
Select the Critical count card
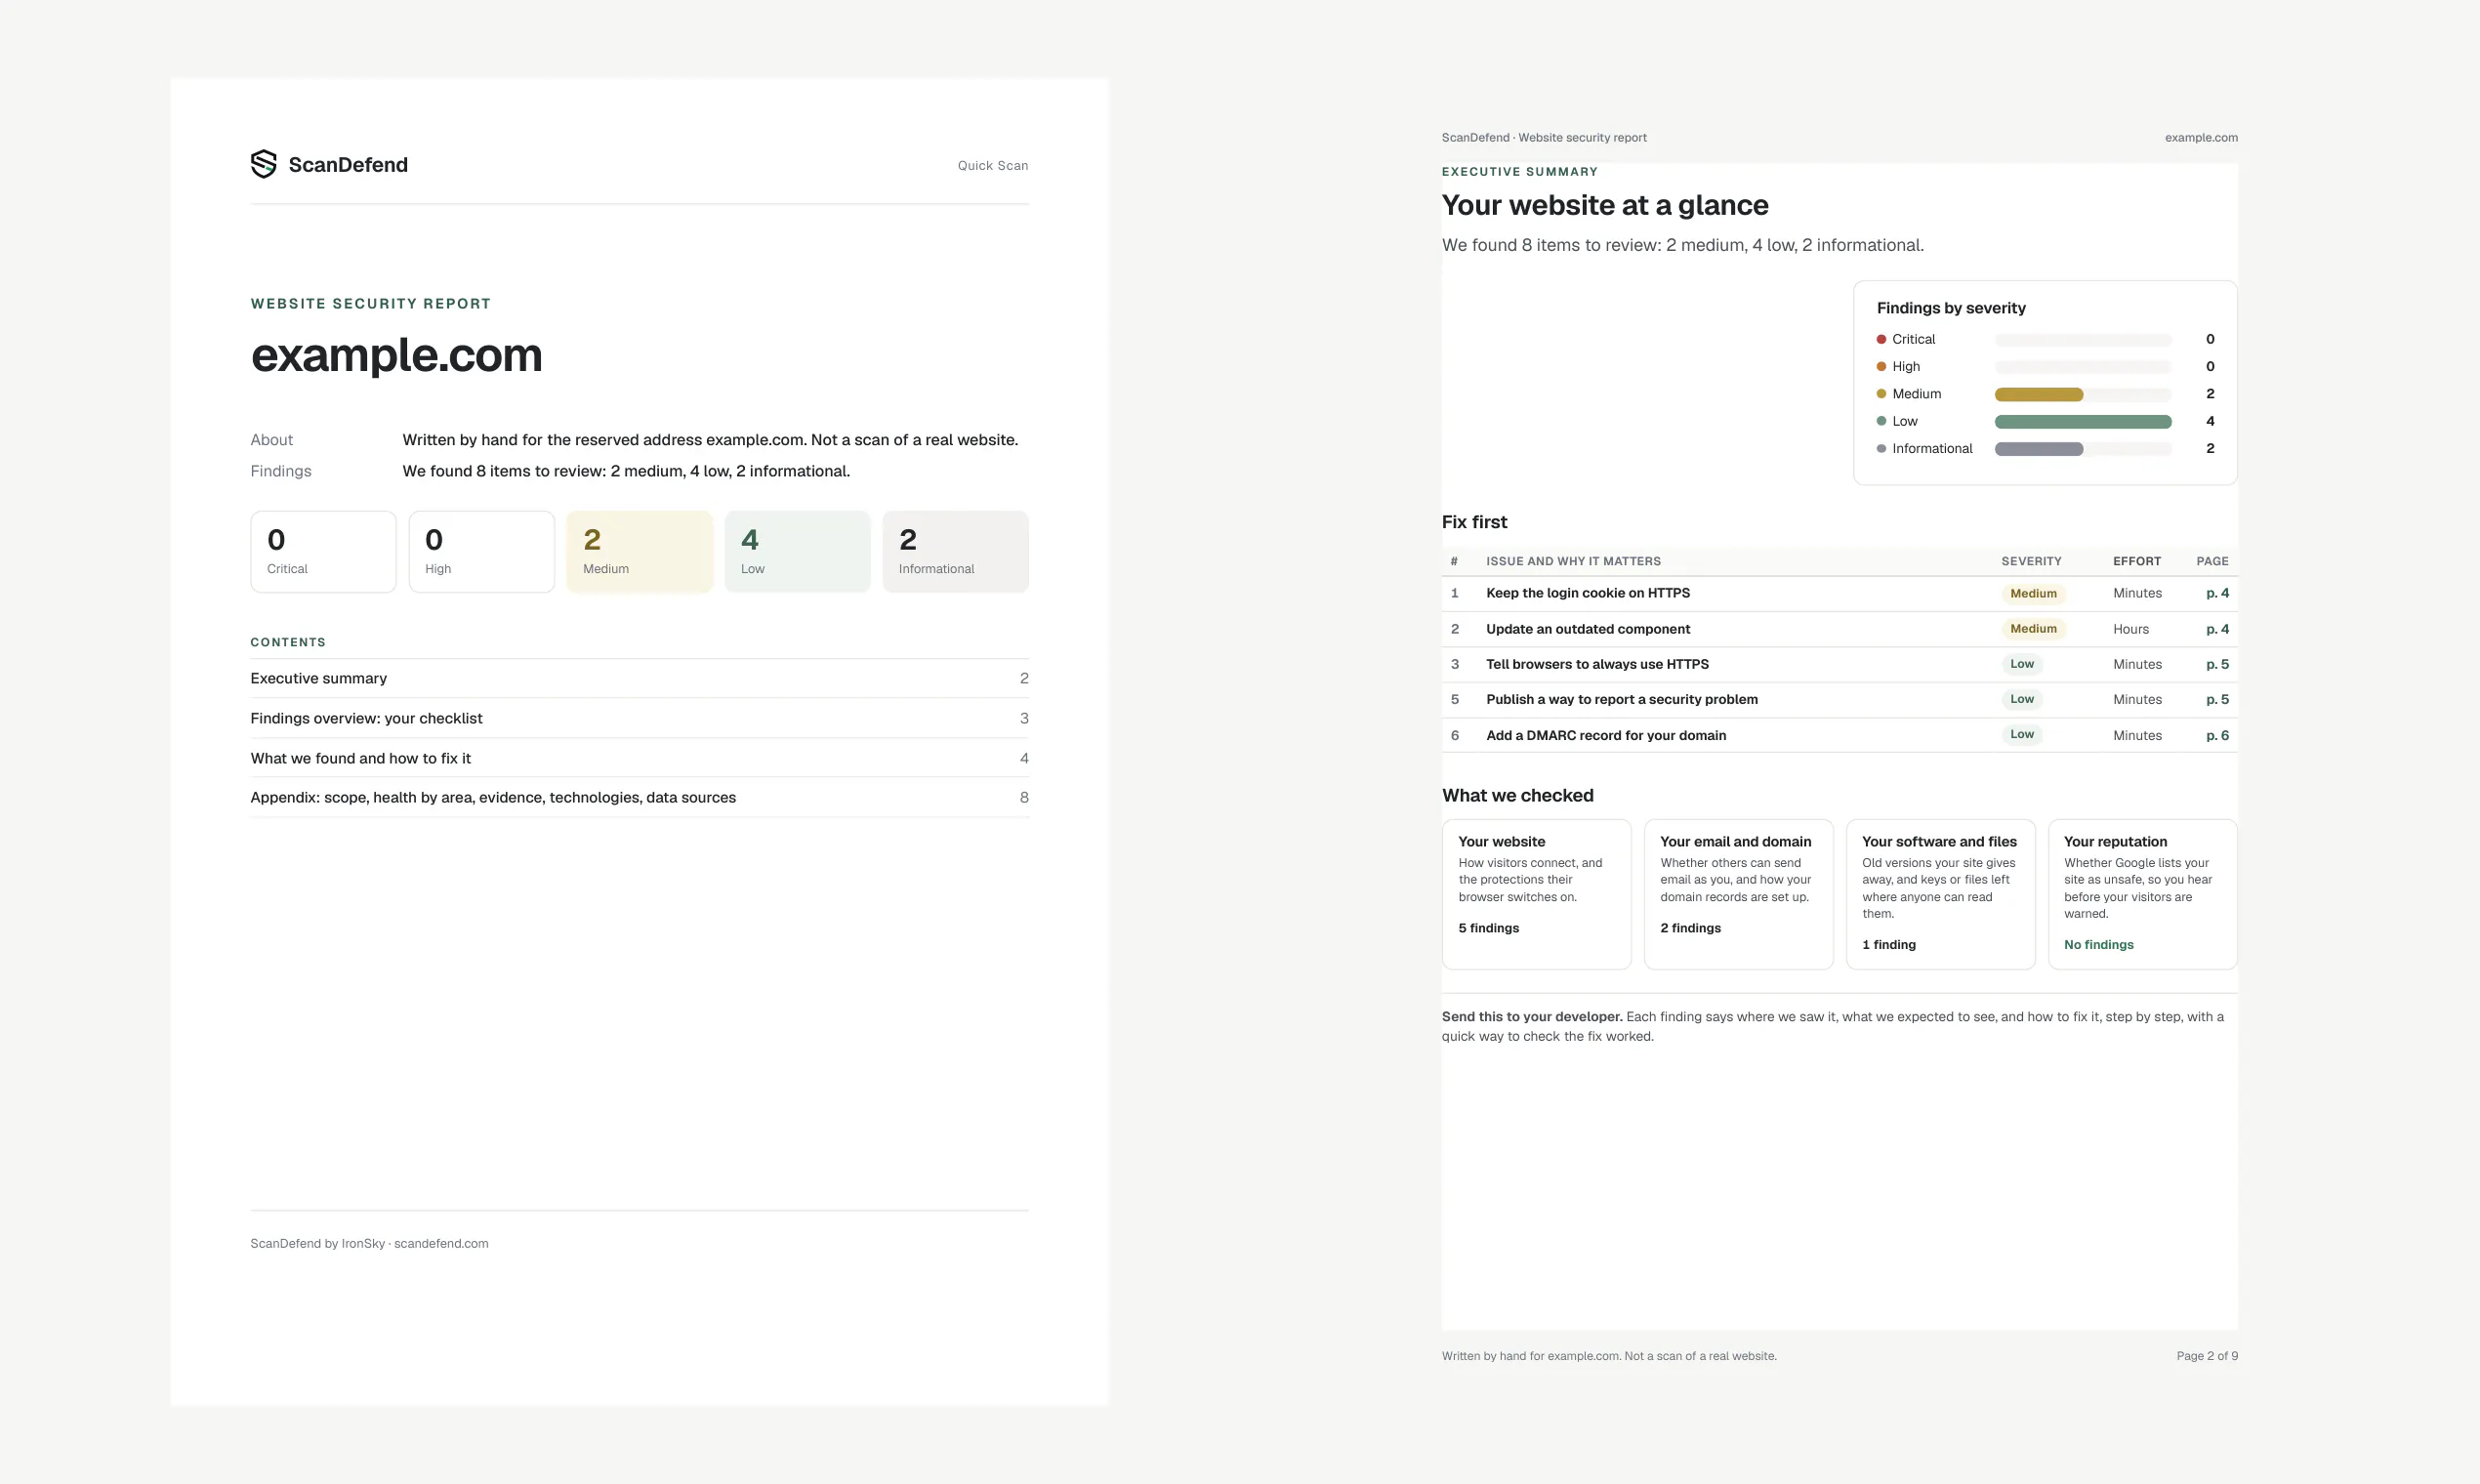(323, 552)
